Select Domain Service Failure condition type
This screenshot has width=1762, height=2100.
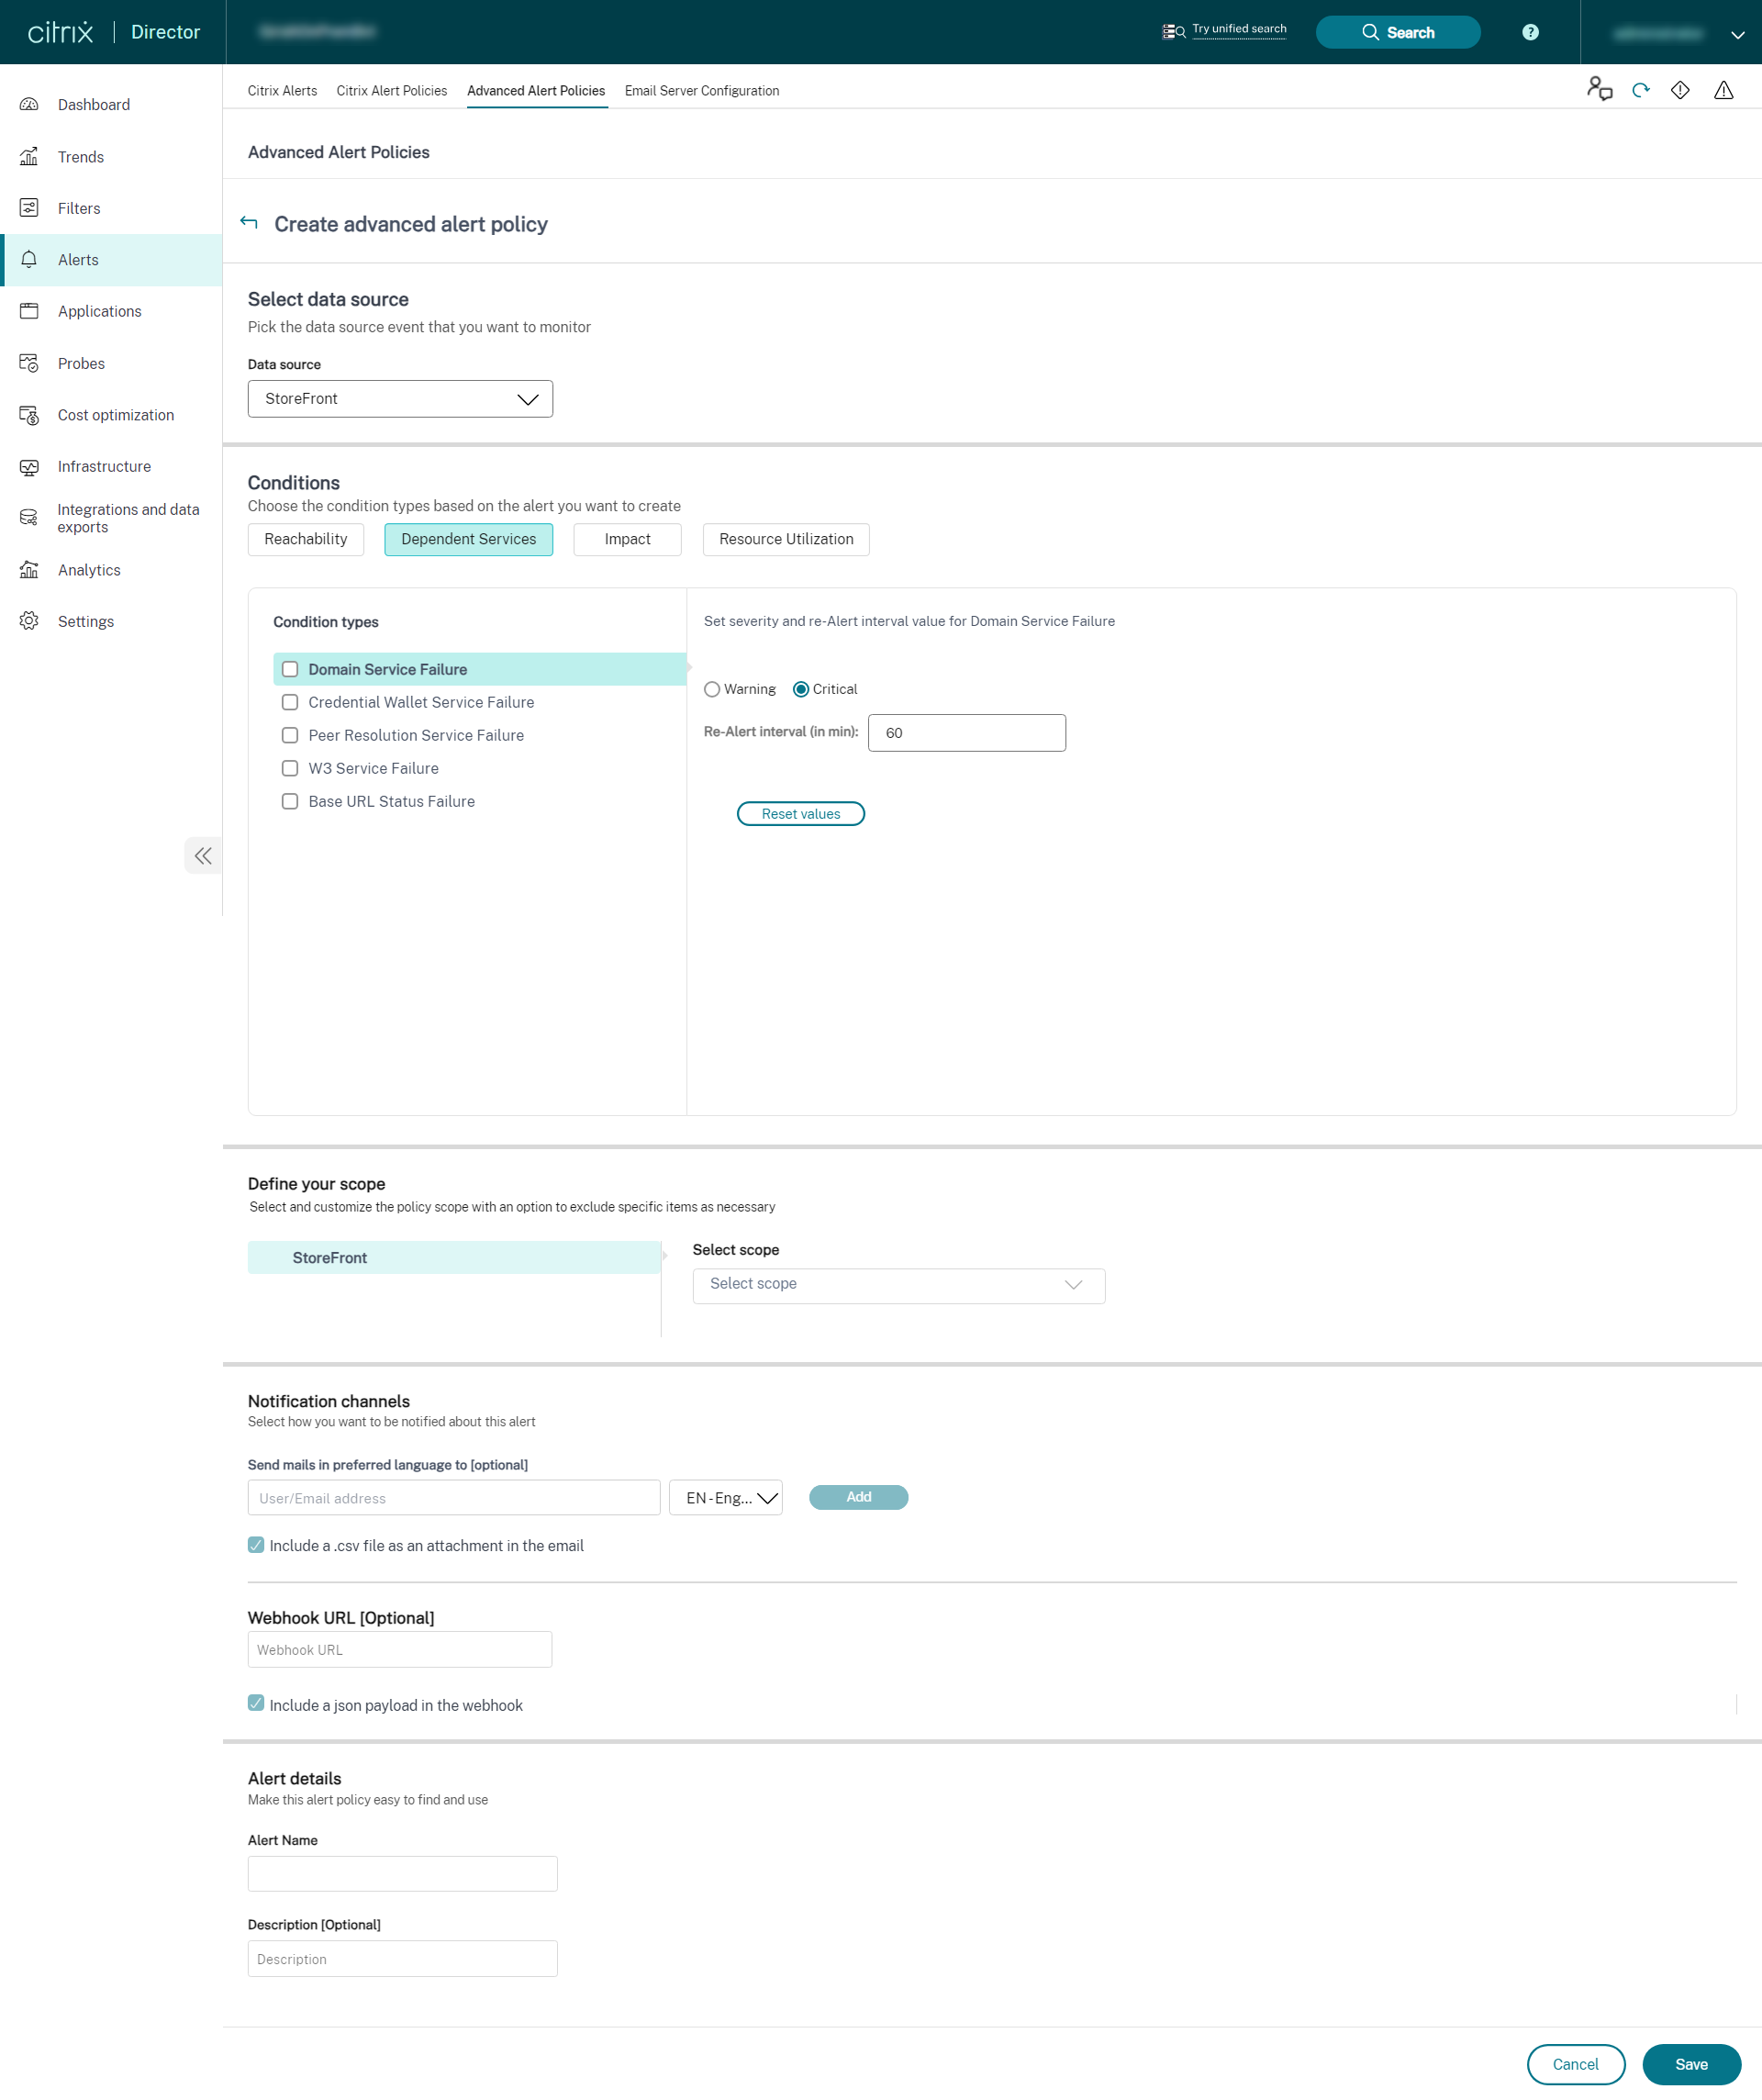(x=288, y=668)
